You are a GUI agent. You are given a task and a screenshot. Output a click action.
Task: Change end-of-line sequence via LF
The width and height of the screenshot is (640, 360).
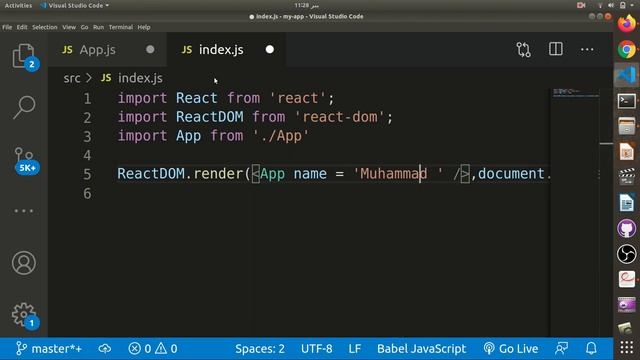point(354,349)
